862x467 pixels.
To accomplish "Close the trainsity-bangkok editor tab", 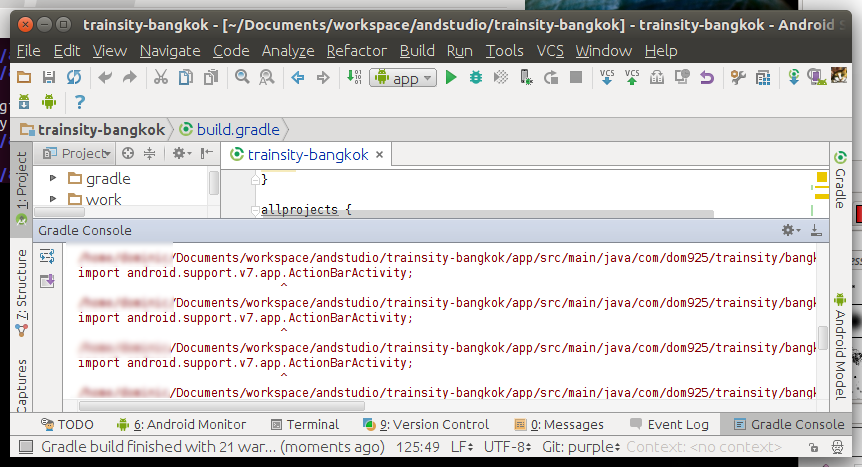I will pos(379,155).
